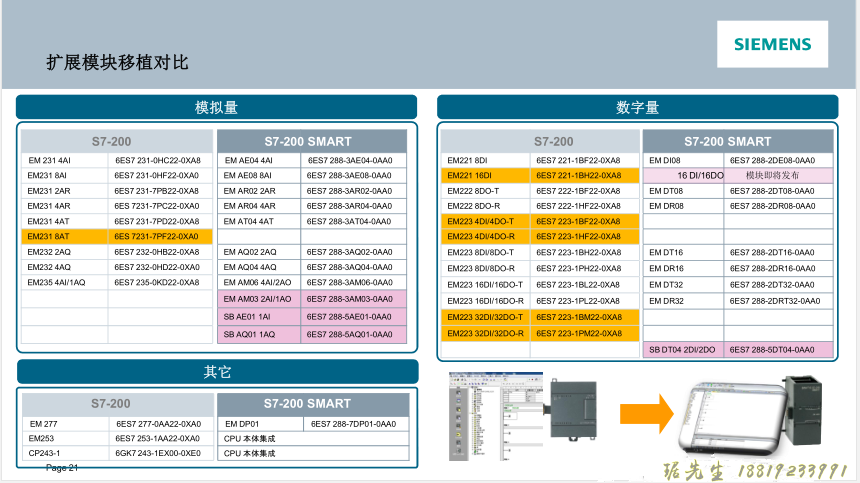860x483 pixels.
Task: Click the S7-200 SMART header in 数字量 table
Action: tap(738, 141)
